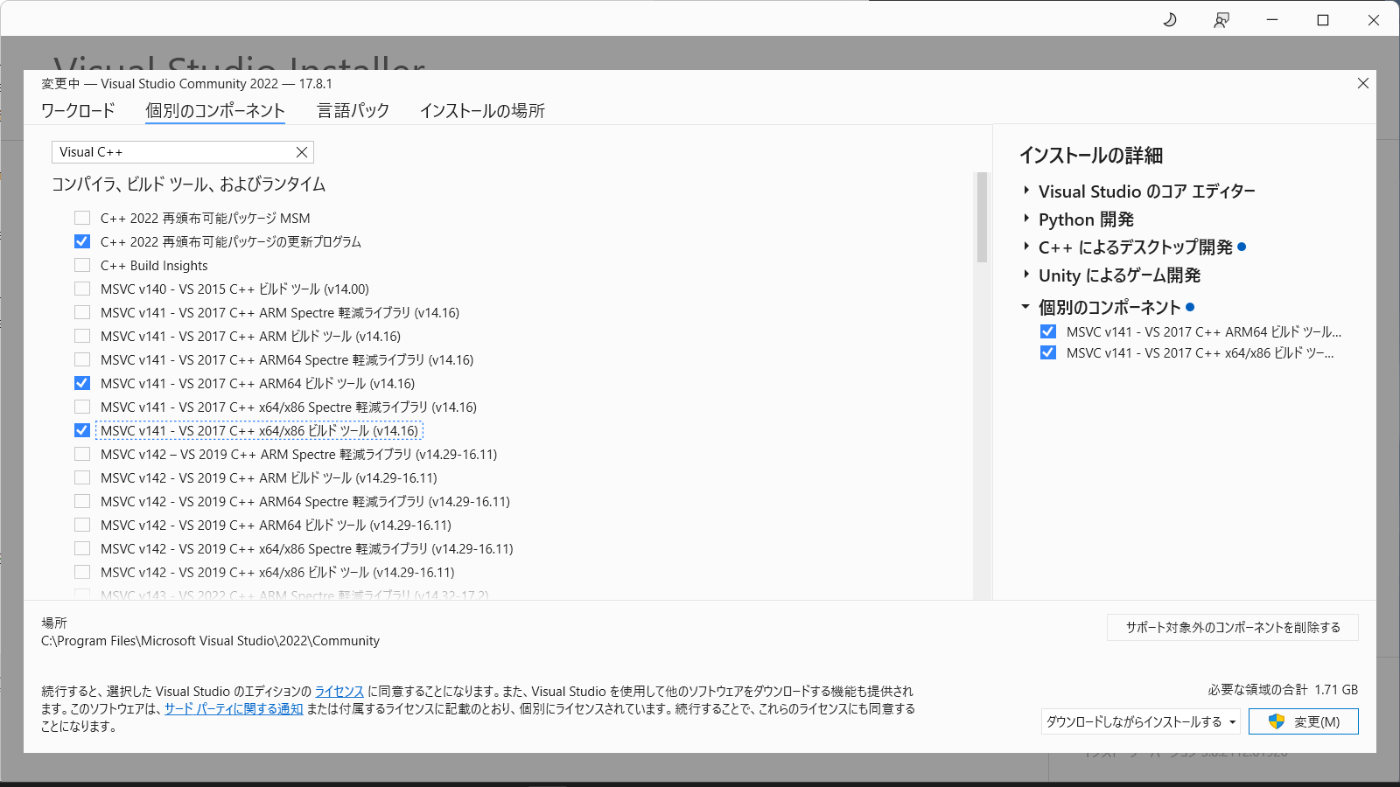Viewport: 1400px width, 787px height.
Task: Uncheck C++ 2022 再頒布可能パッケージの更新プログラム
Action: coord(82,242)
